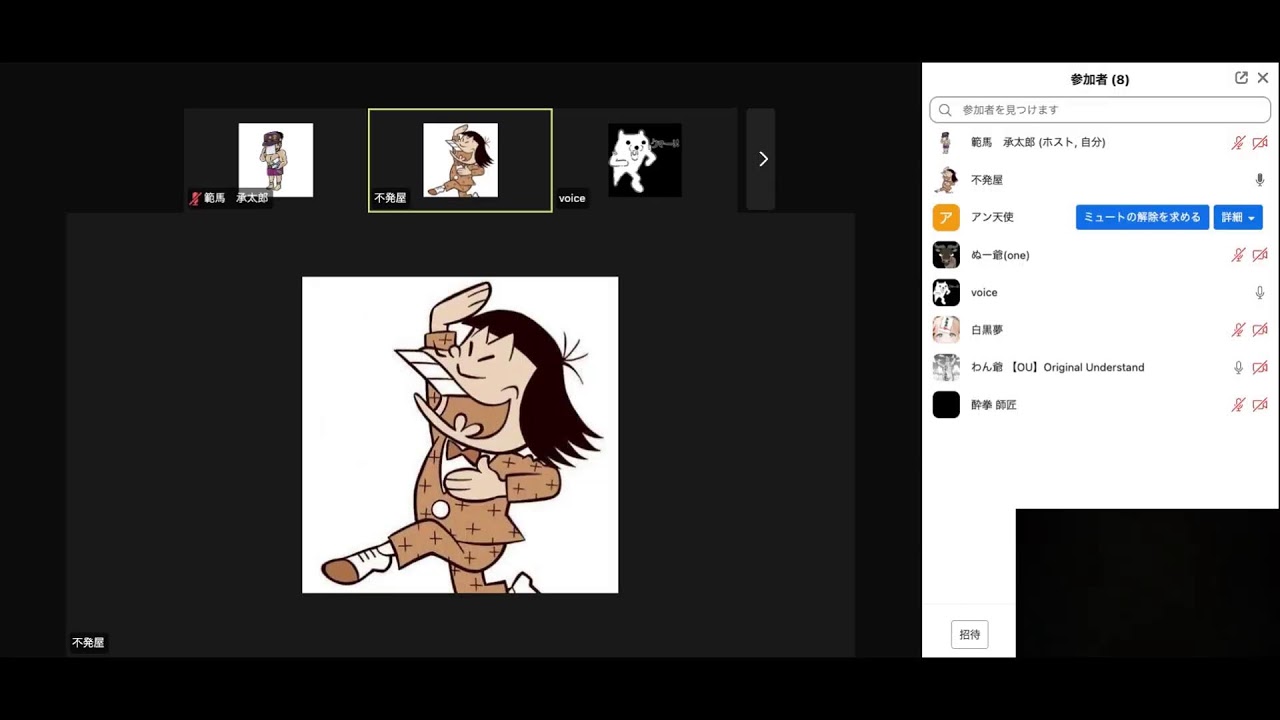Click the participant search field
Image resolution: width=1280 pixels, height=720 pixels.
pos(1100,110)
